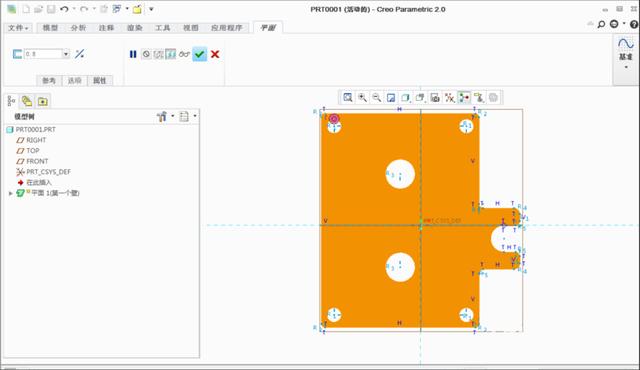The height and width of the screenshot is (370, 640).
Task: Open the 选项 panel tab
Action: [74, 80]
